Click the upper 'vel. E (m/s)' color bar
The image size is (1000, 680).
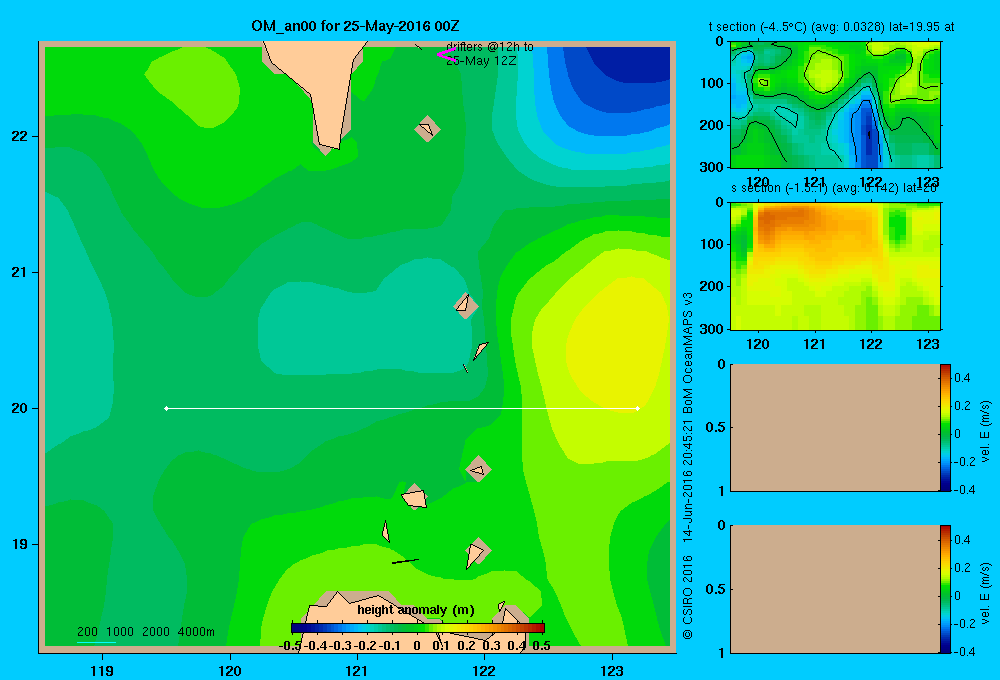click(945, 428)
